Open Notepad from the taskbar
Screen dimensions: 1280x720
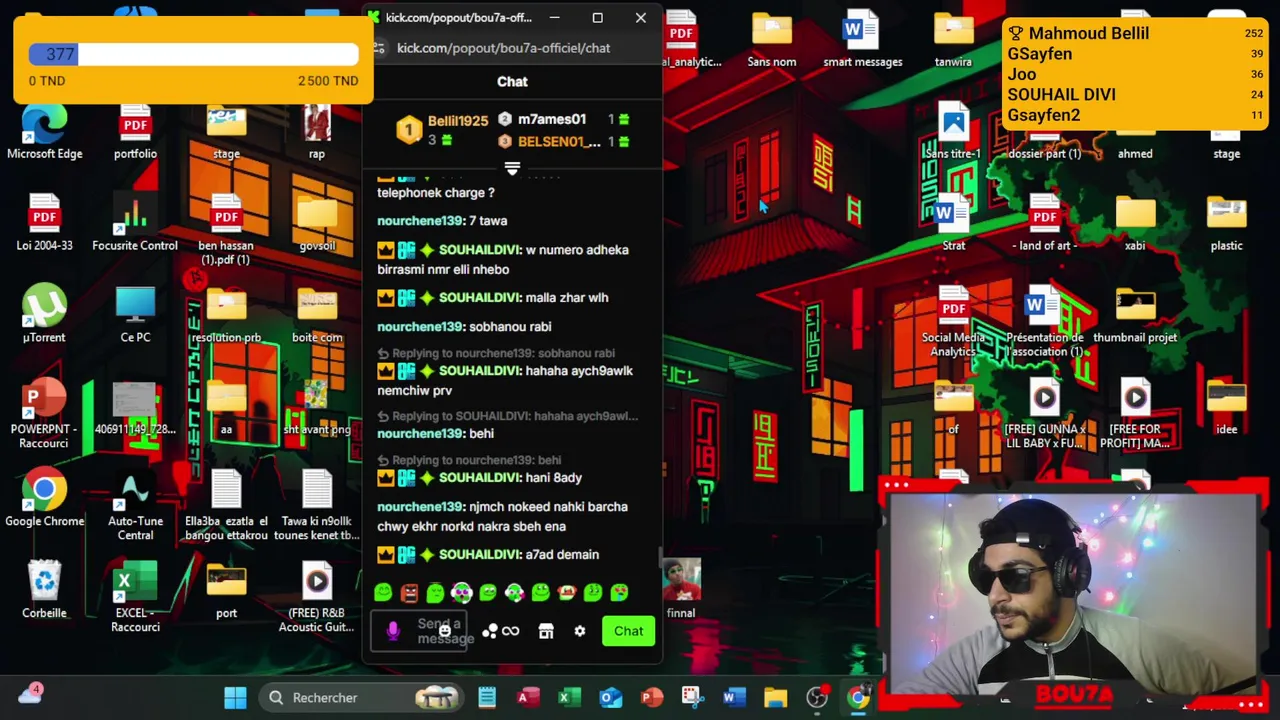[x=487, y=698]
